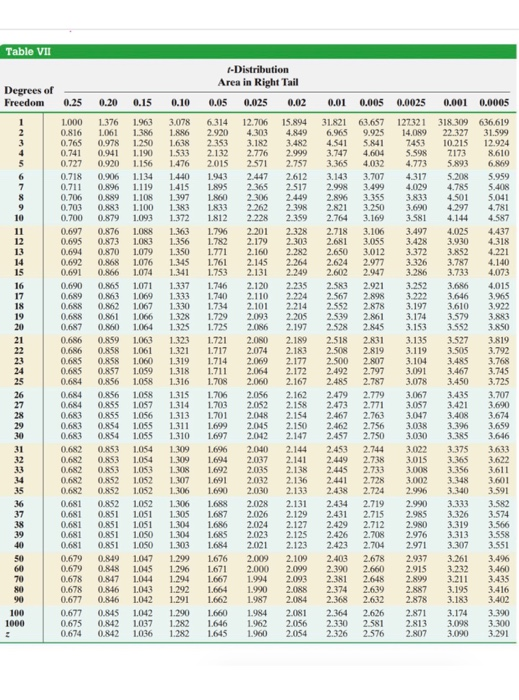
Task: Select the 0.05 column header
Action: [x=218, y=103]
